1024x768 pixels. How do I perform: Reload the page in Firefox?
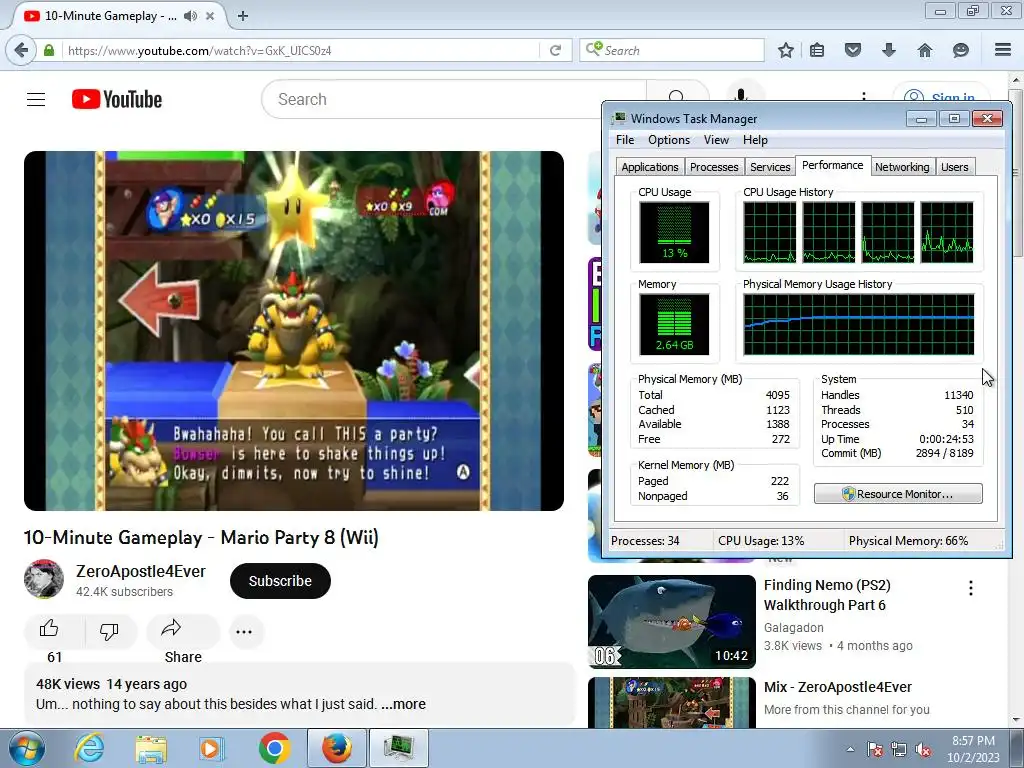tap(555, 50)
